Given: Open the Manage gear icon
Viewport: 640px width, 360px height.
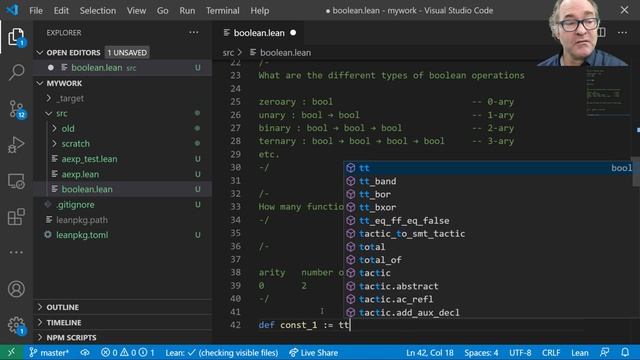Looking at the screenshot, I should 16,325.
